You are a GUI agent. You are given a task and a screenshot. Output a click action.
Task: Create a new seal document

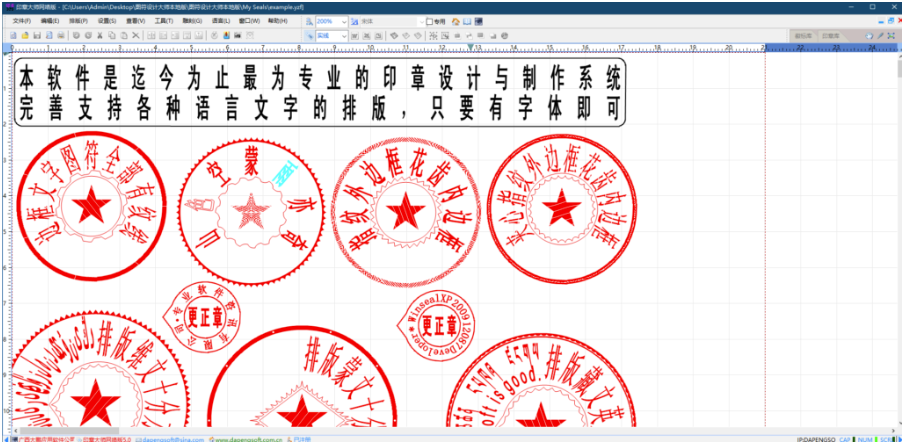point(13,36)
